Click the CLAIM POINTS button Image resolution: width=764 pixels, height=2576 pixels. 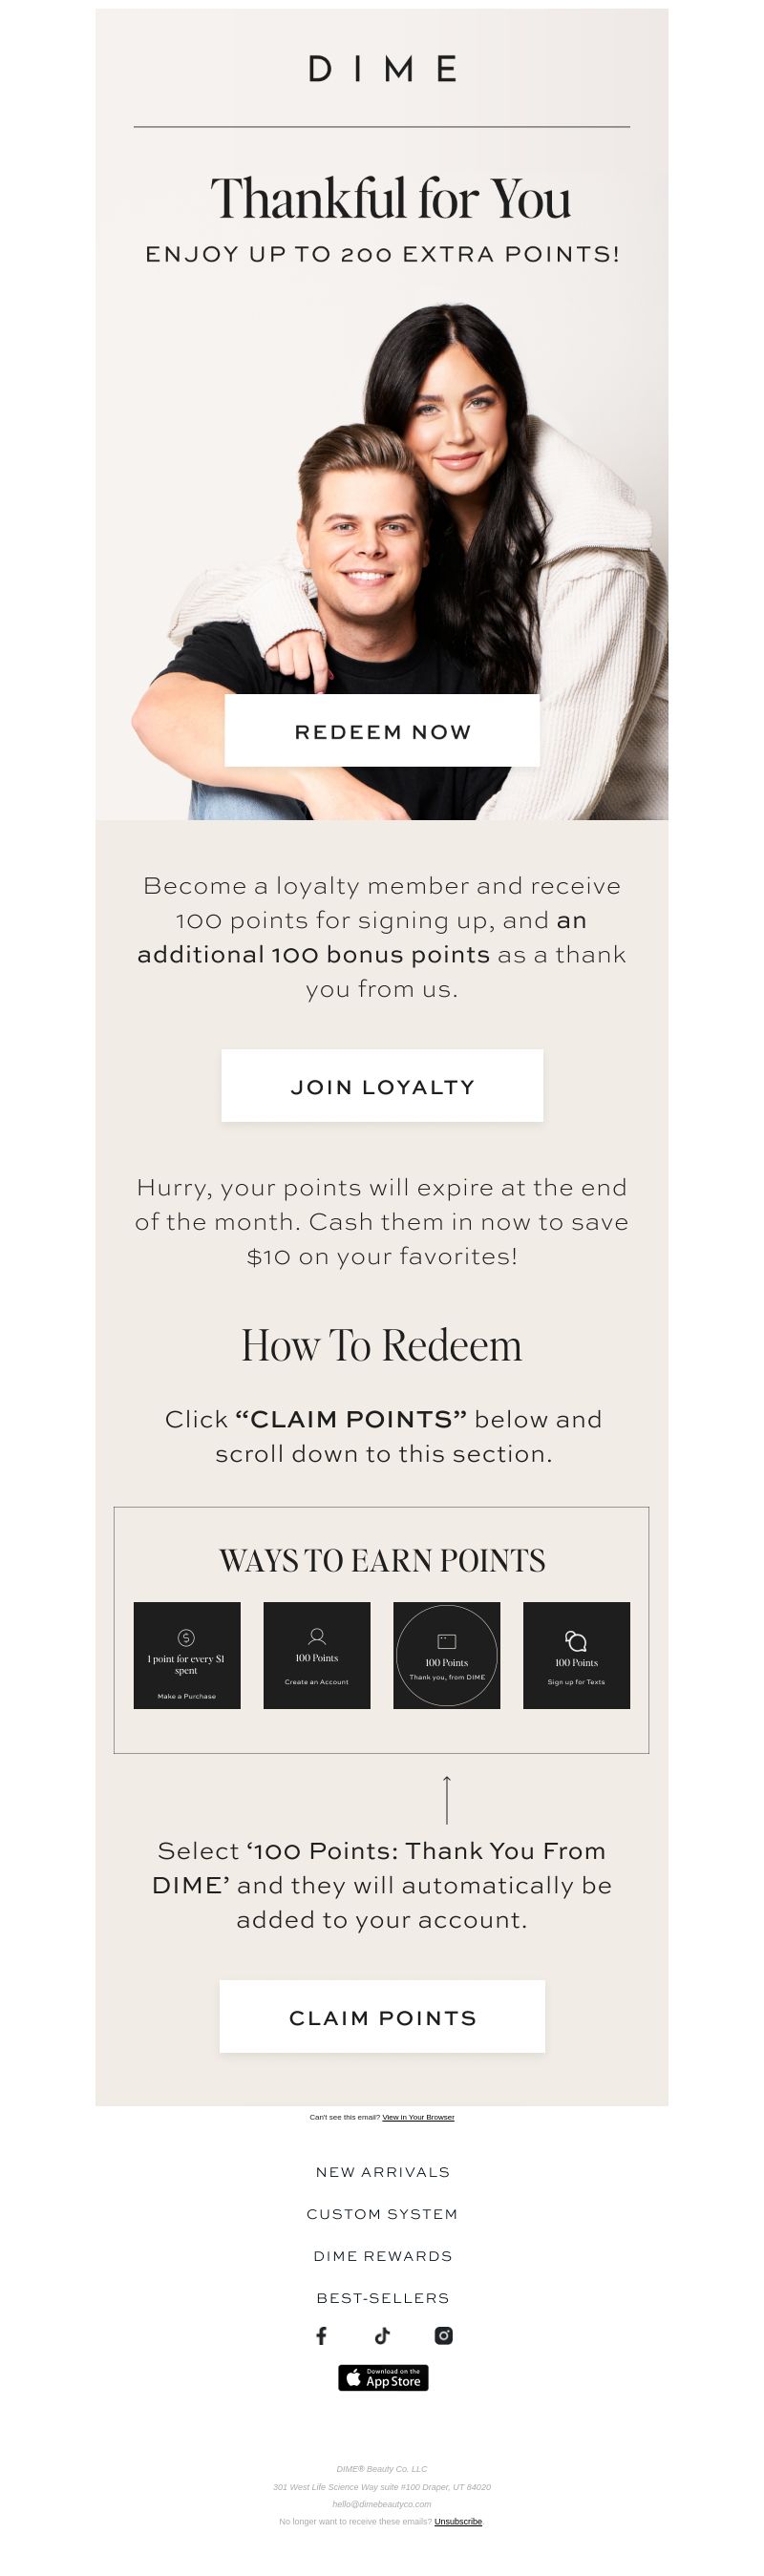click(382, 2017)
